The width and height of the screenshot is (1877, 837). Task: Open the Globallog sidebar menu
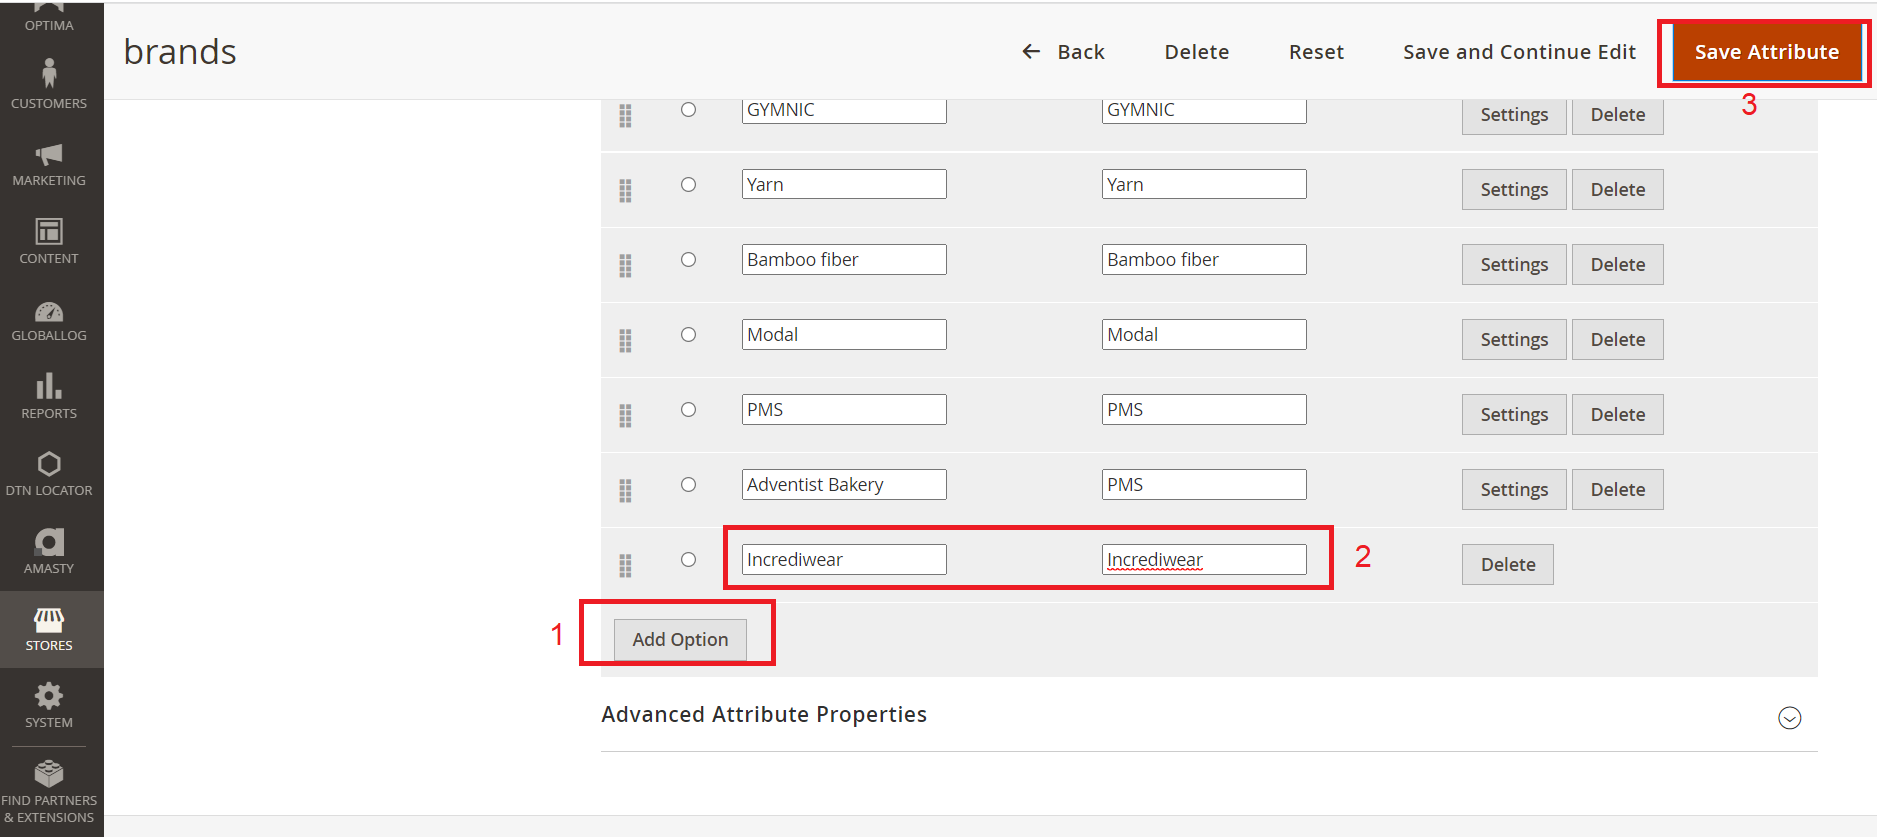click(49, 319)
